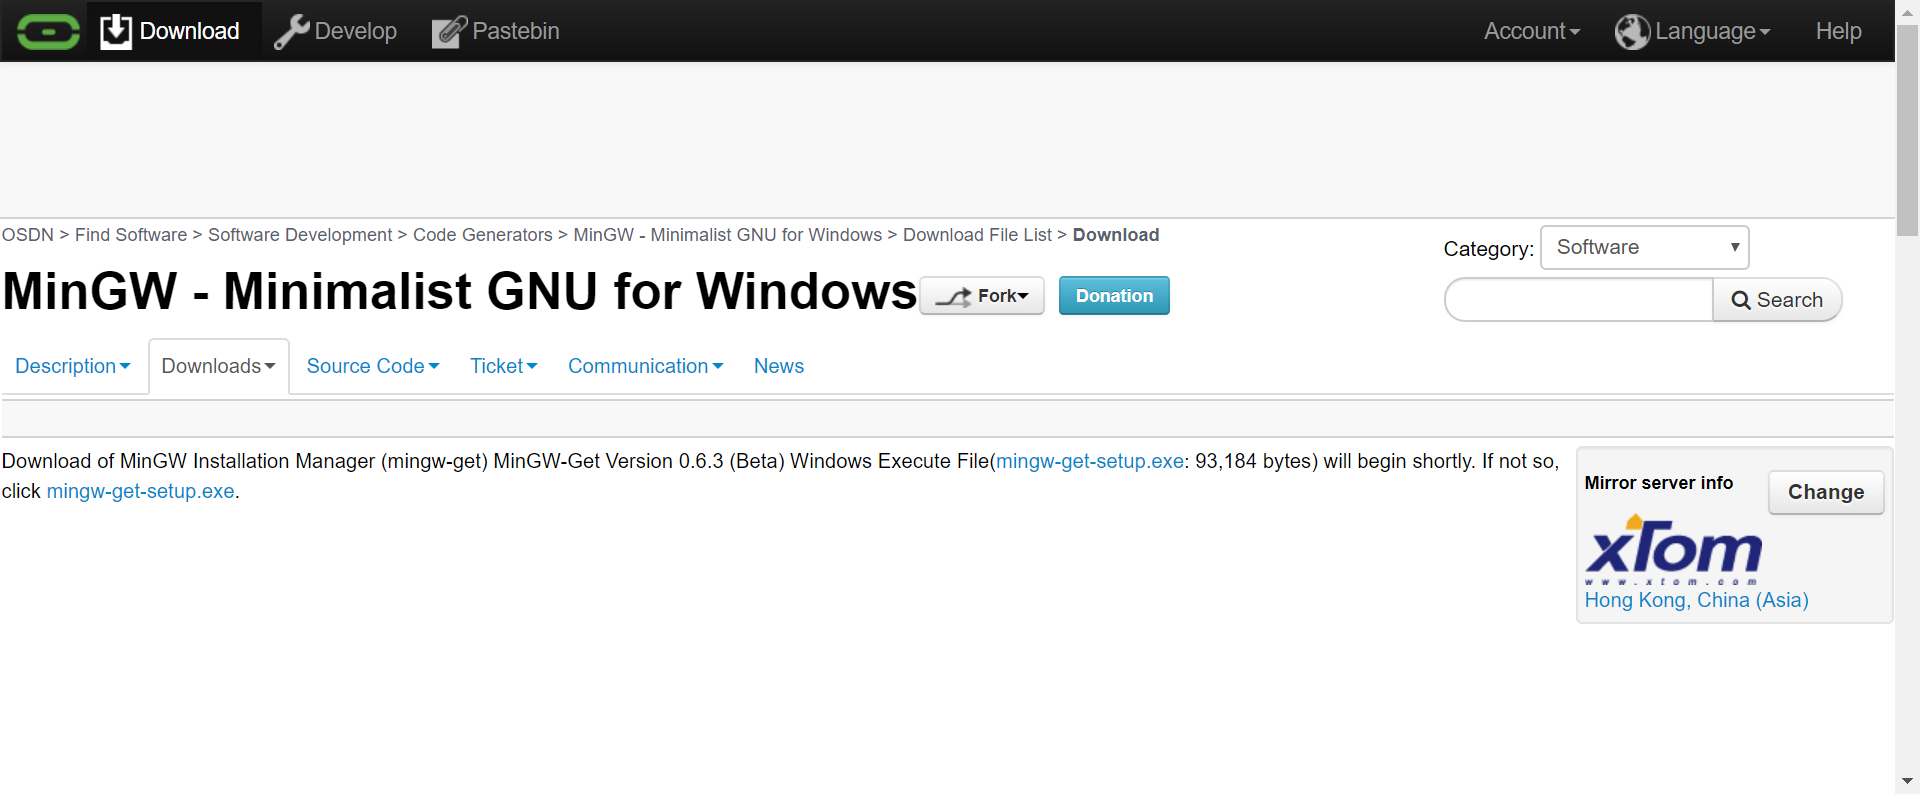Click the search text input field
The height and width of the screenshot is (794, 1920).
(x=1580, y=300)
